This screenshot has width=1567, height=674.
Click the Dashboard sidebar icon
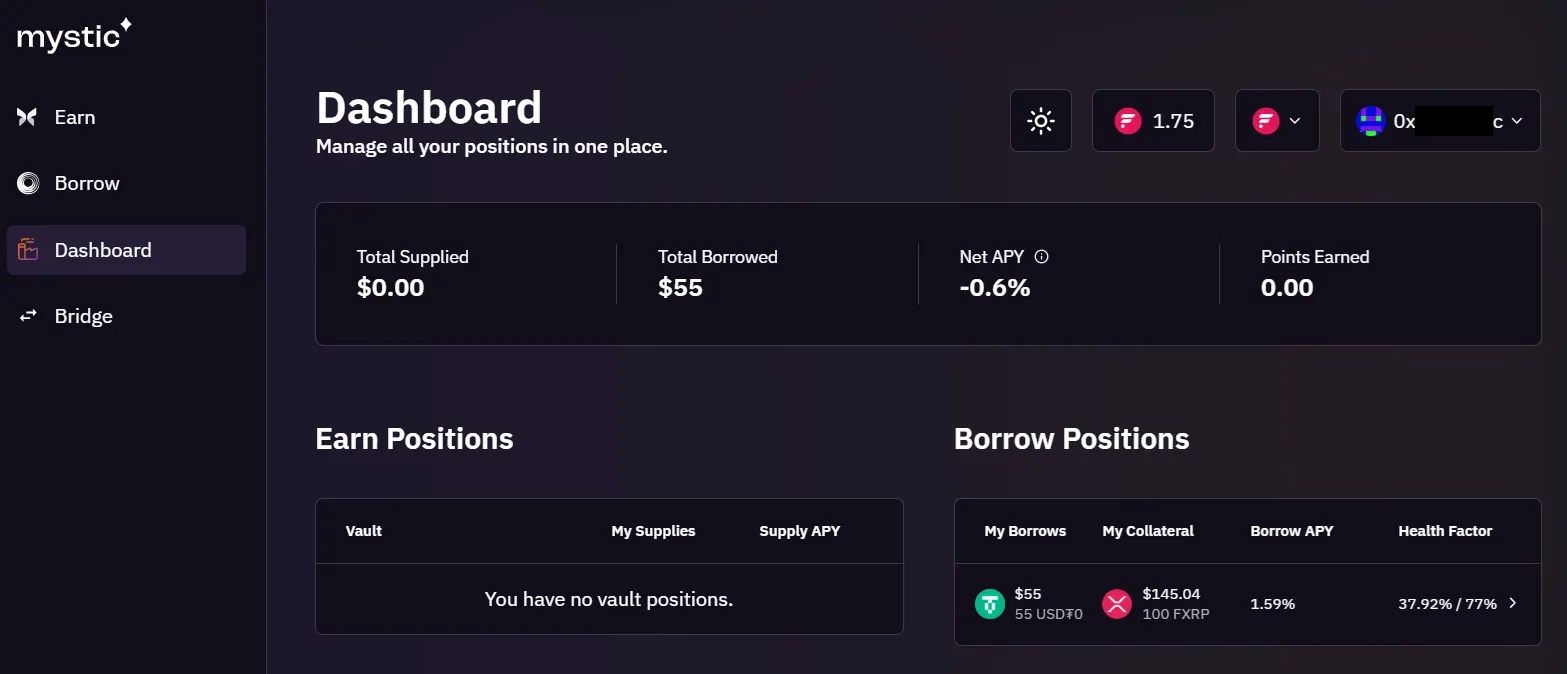(28, 250)
